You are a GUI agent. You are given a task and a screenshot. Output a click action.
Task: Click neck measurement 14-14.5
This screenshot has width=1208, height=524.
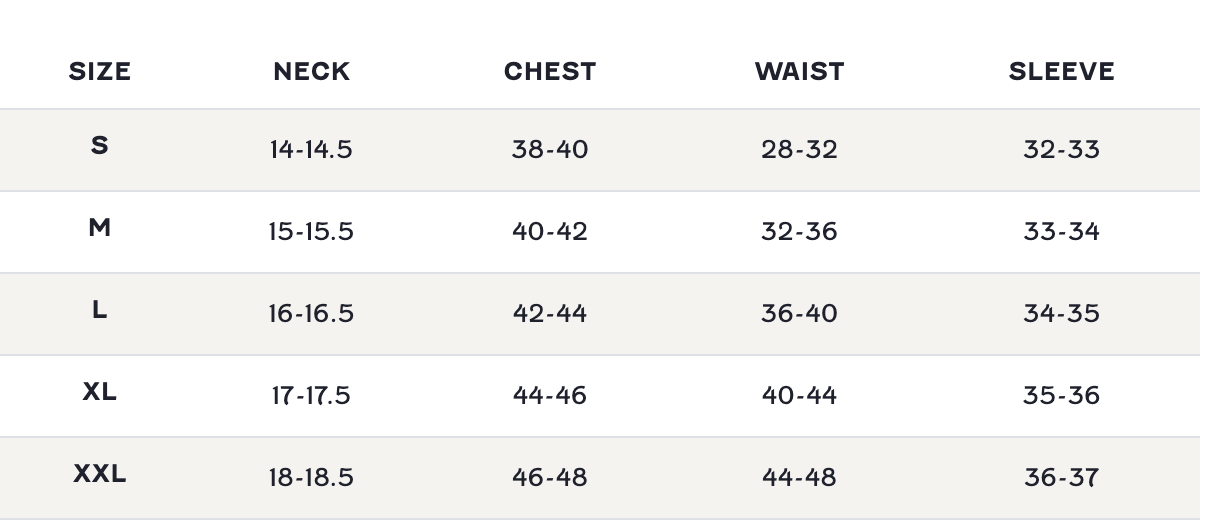pos(311,150)
